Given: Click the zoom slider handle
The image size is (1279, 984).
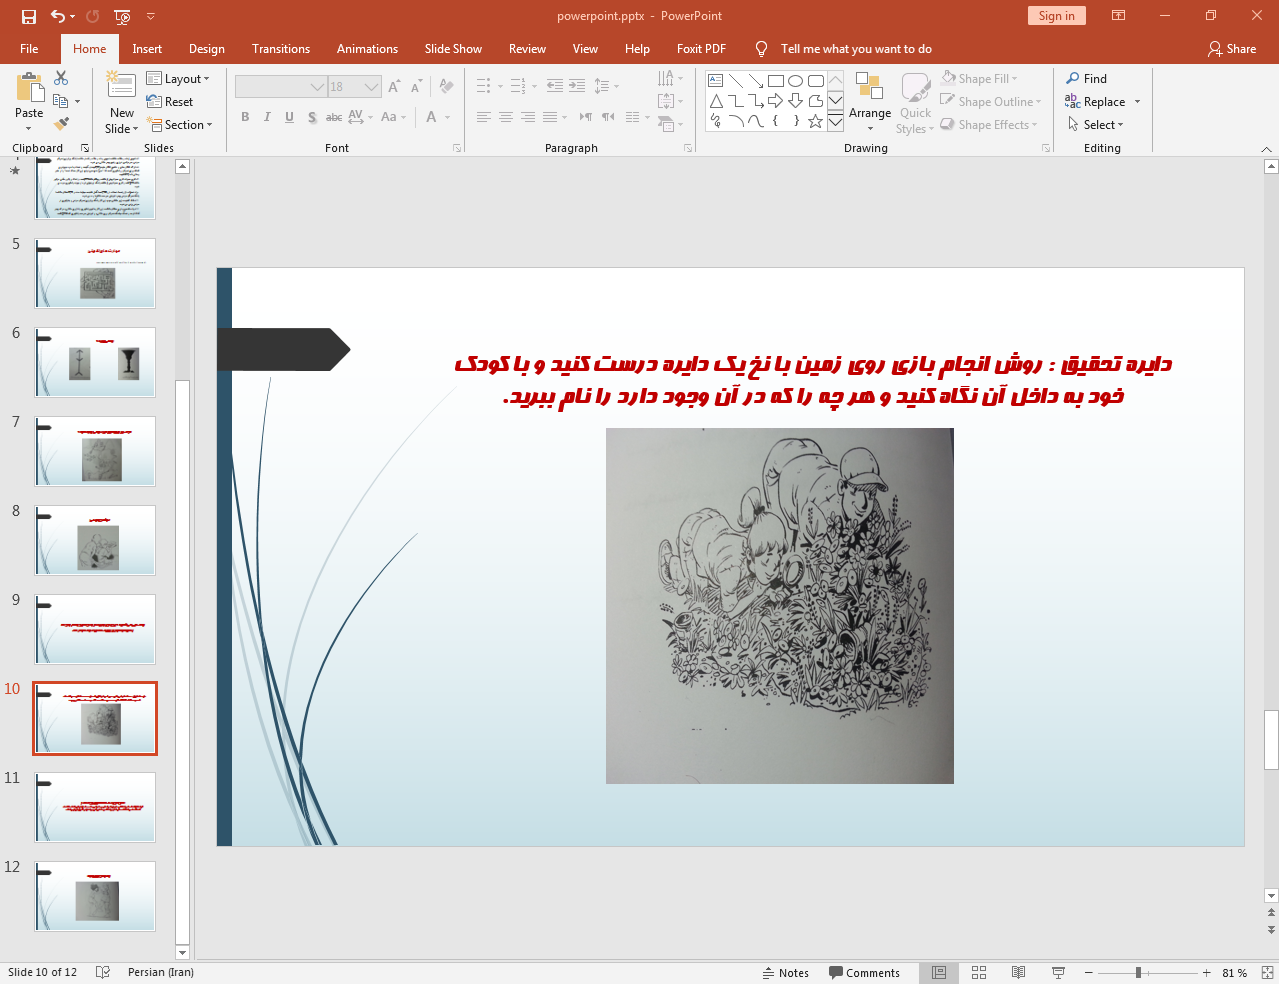Looking at the screenshot, I should pyautogui.click(x=1138, y=973).
